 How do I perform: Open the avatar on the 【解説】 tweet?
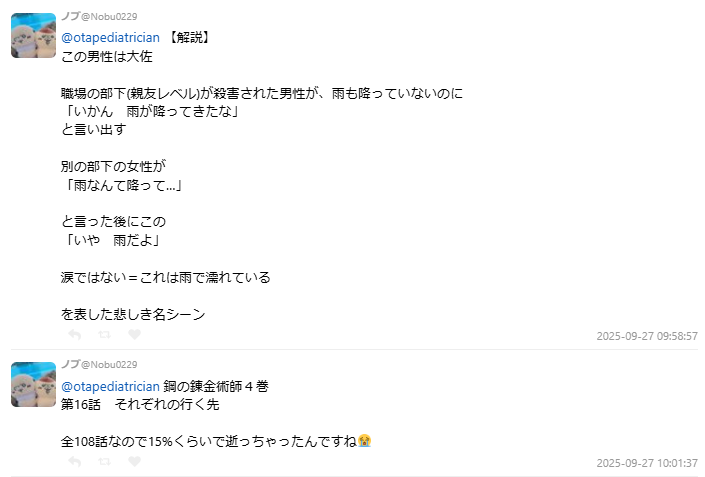33,36
